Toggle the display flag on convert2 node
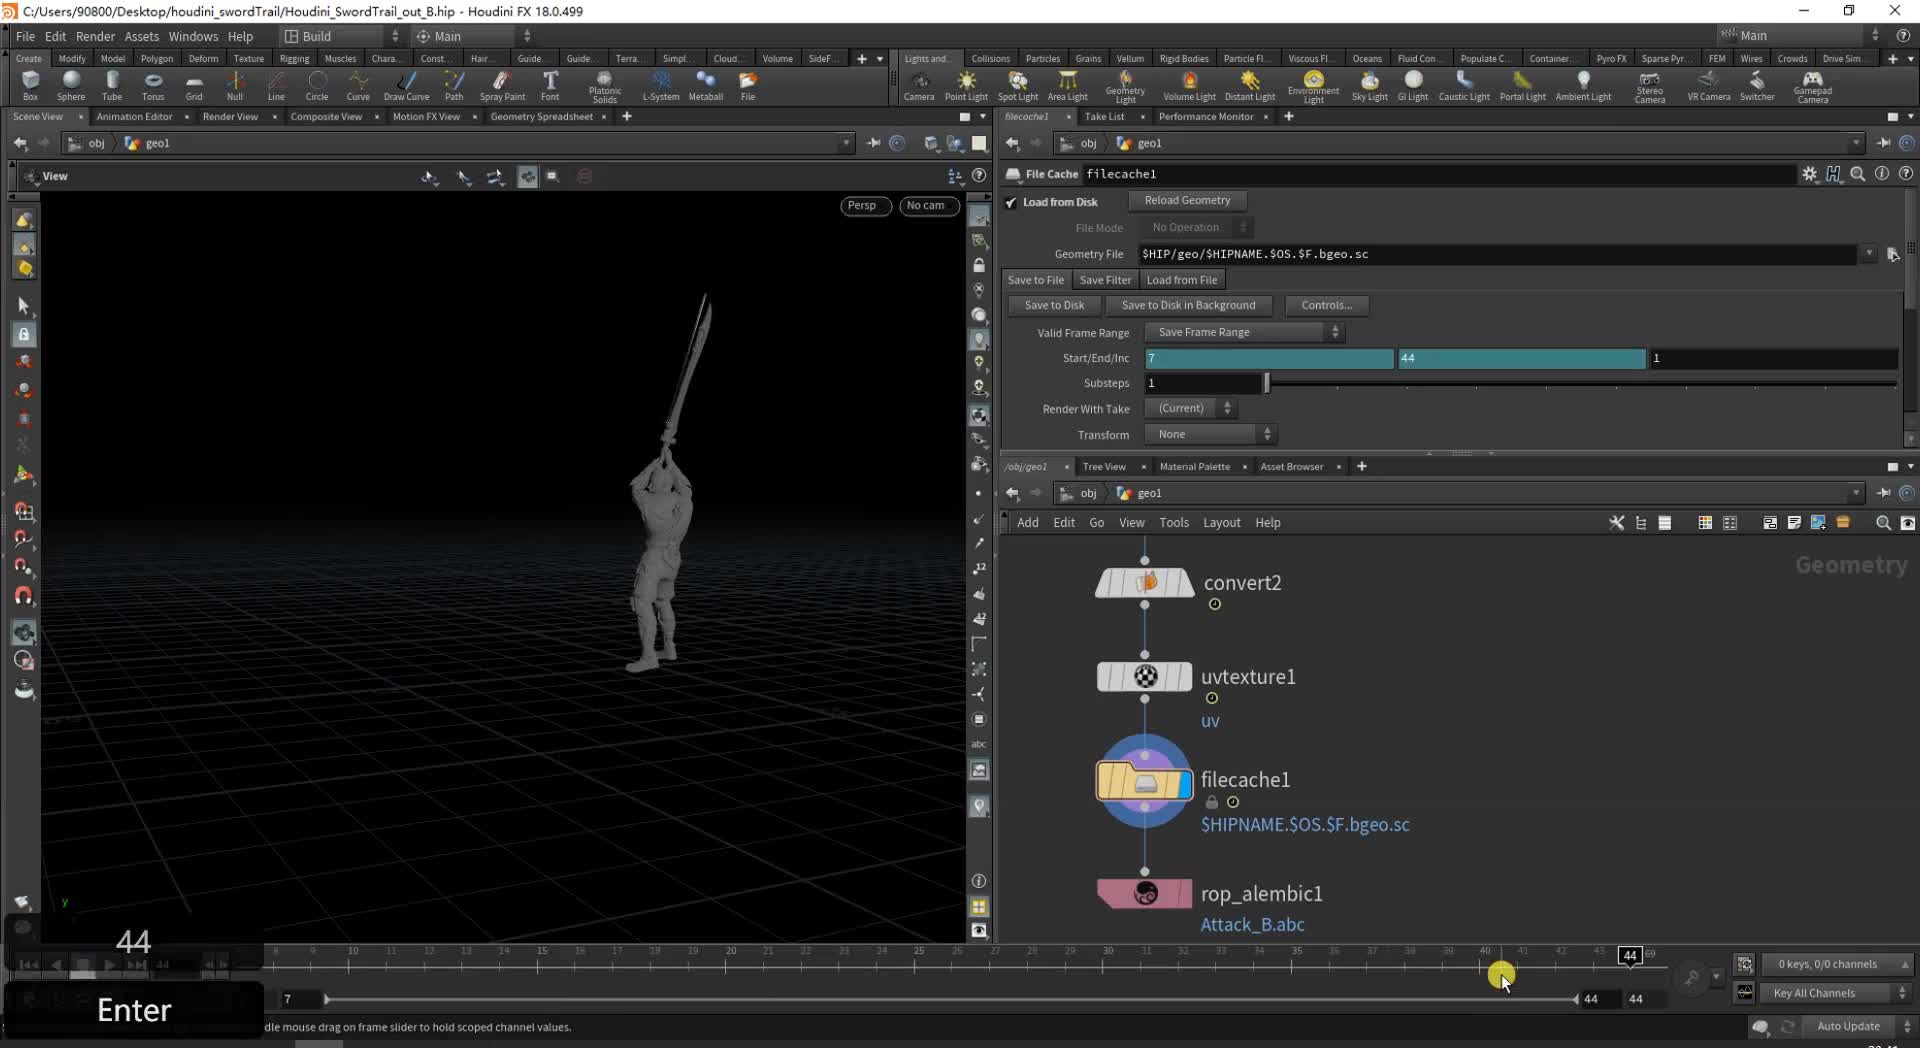This screenshot has width=1920, height=1048. click(x=1186, y=582)
